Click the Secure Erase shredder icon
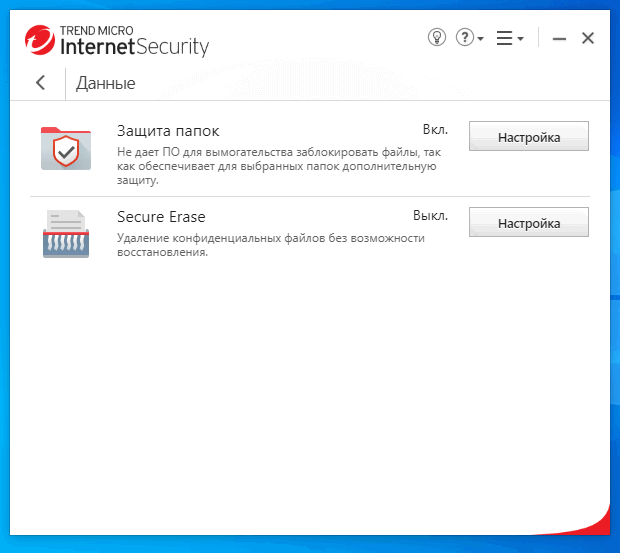Image resolution: width=620 pixels, height=553 pixels. coord(66,233)
